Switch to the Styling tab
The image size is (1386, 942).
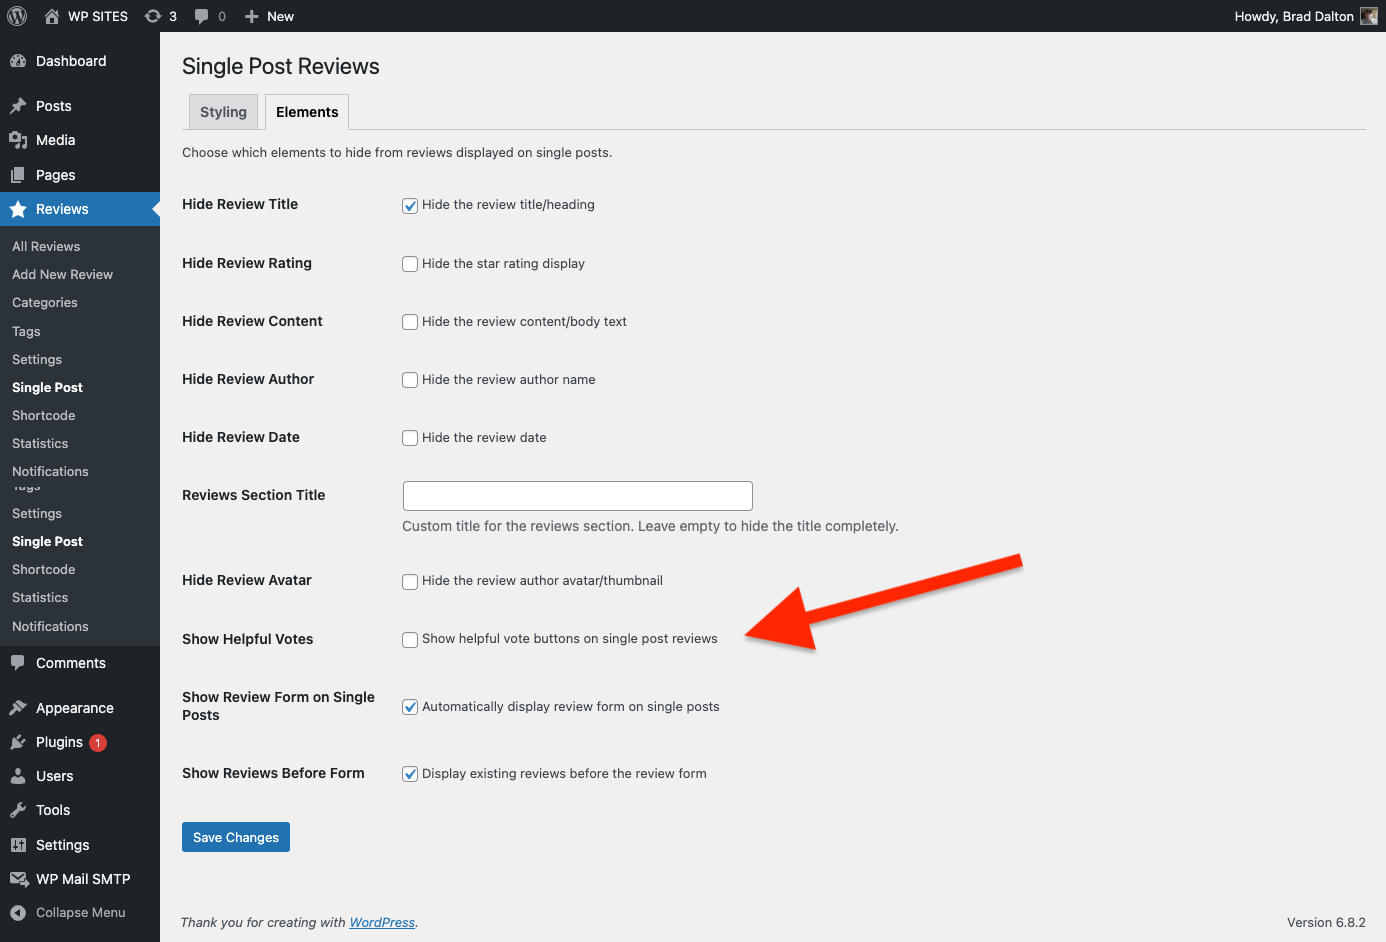pyautogui.click(x=223, y=112)
